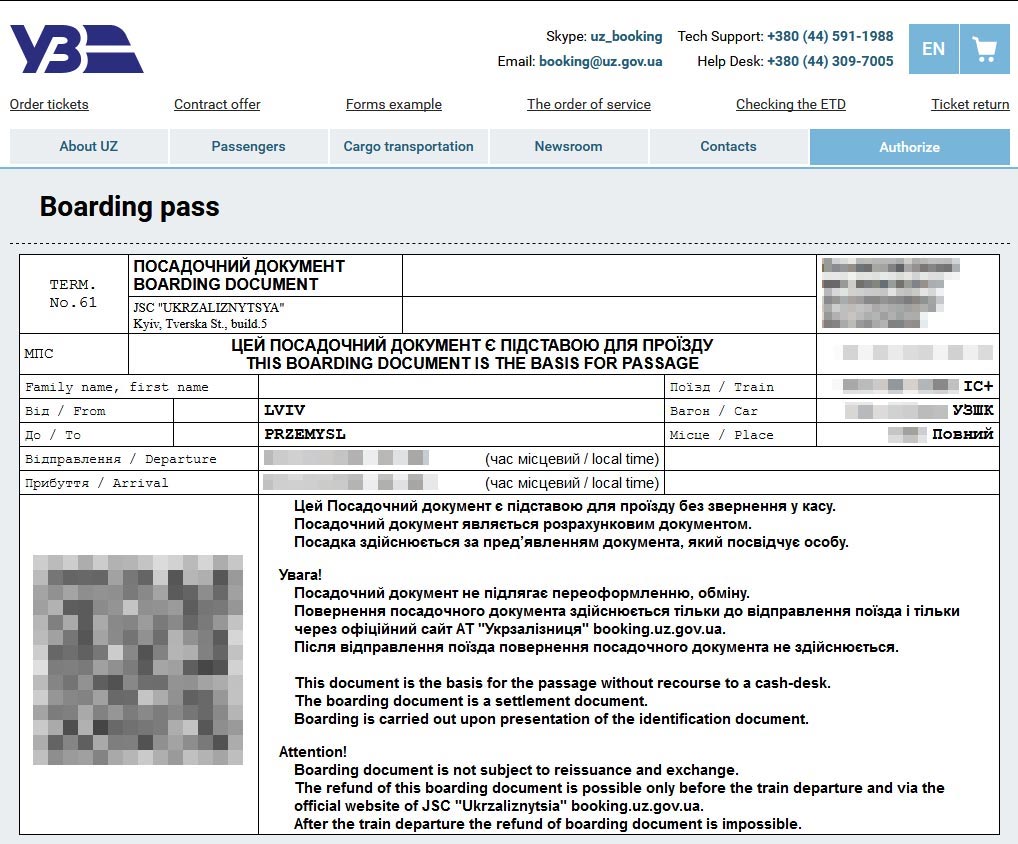This screenshot has width=1018, height=844.
Task: Click Arrival row local time note
Action: (572, 483)
